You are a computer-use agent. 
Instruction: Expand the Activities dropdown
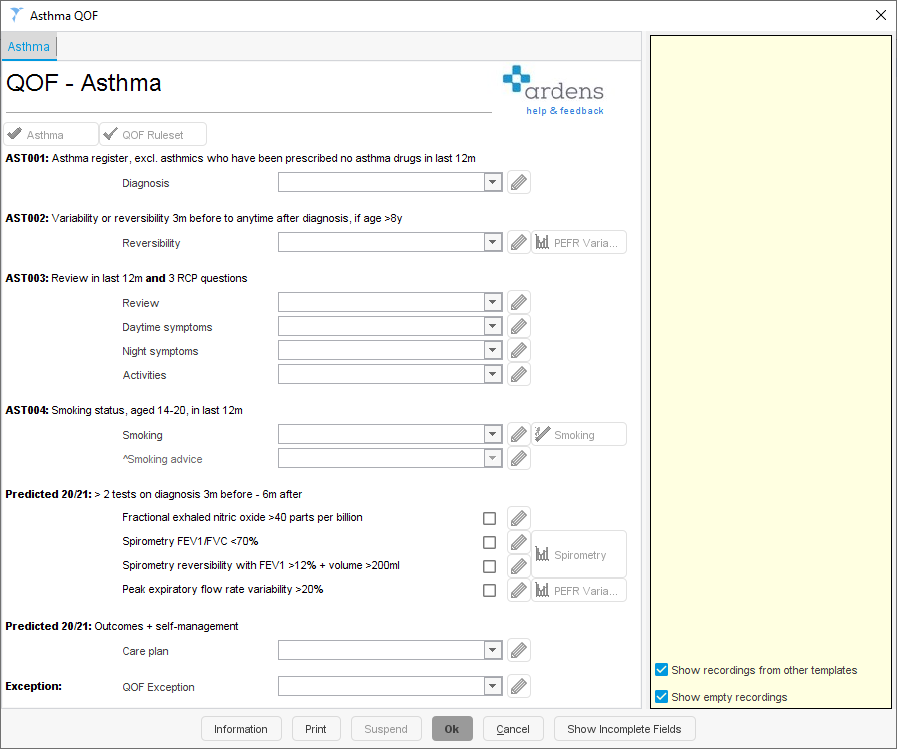493,375
